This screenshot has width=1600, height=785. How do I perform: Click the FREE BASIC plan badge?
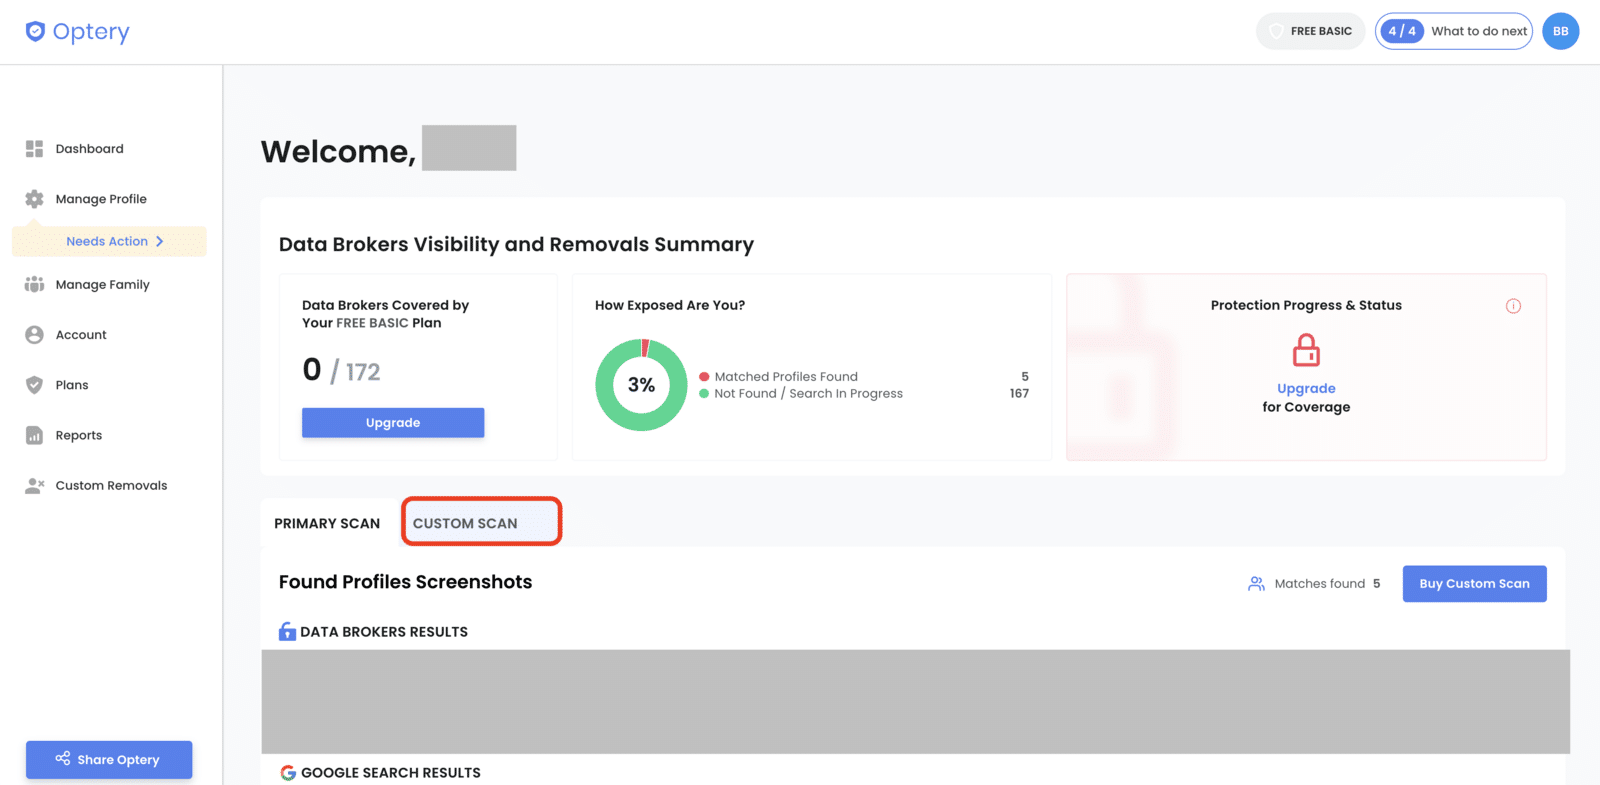tap(1310, 31)
